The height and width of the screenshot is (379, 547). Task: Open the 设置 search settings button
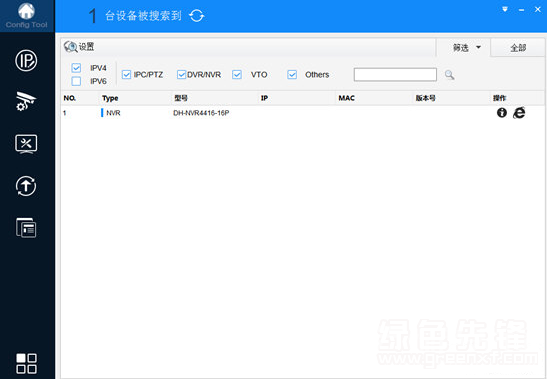tap(79, 47)
